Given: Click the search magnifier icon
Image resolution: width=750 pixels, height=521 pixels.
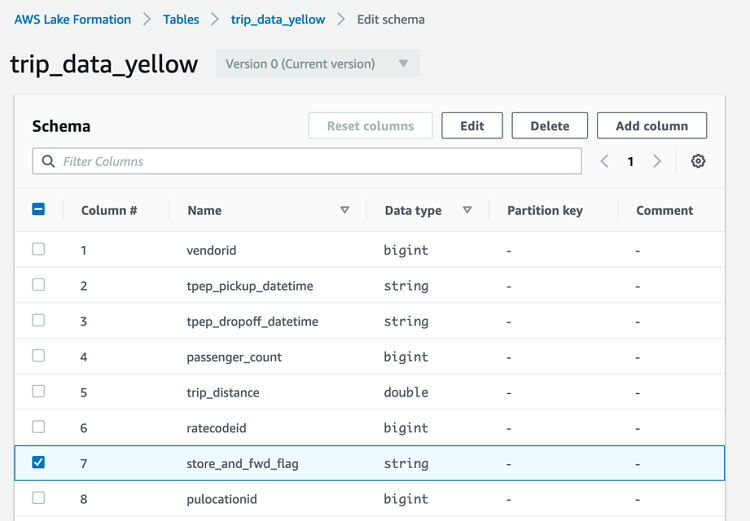Looking at the screenshot, I should tap(48, 161).
